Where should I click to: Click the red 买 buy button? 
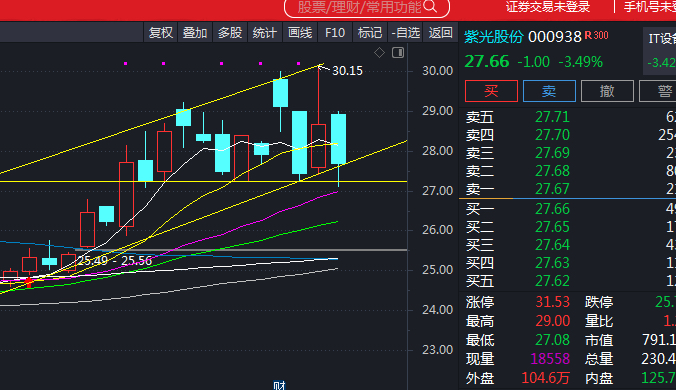(491, 91)
